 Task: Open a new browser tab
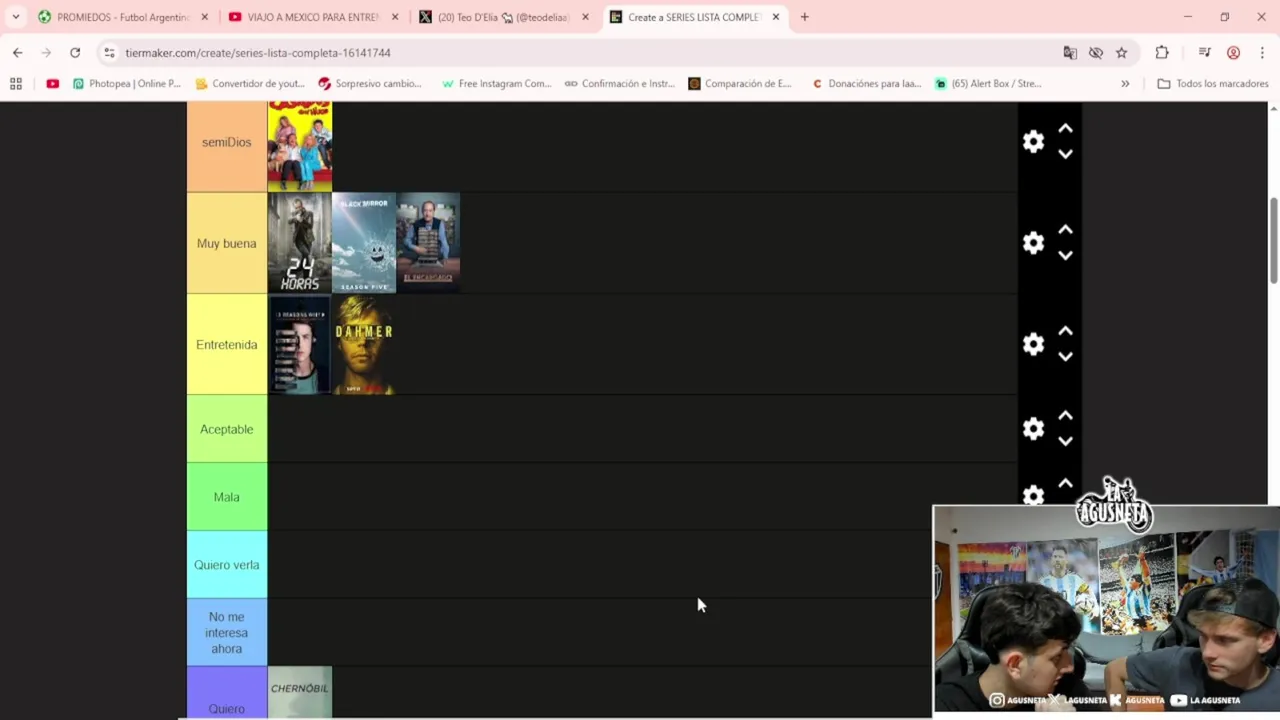point(804,17)
